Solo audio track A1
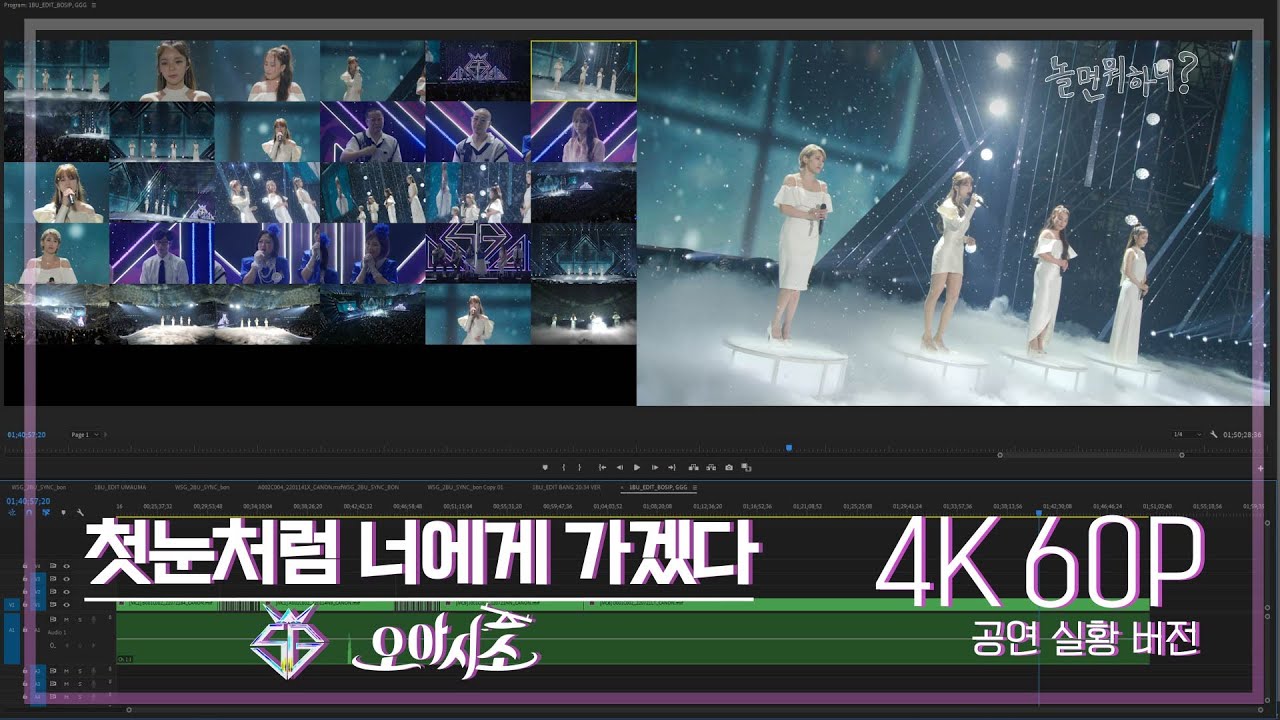This screenshot has height=720, width=1280. pos(80,620)
